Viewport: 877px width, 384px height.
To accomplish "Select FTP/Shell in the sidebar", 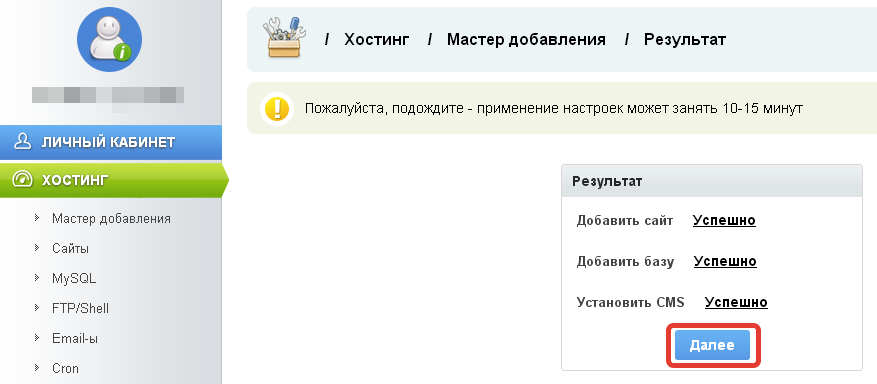I will (x=81, y=309).
